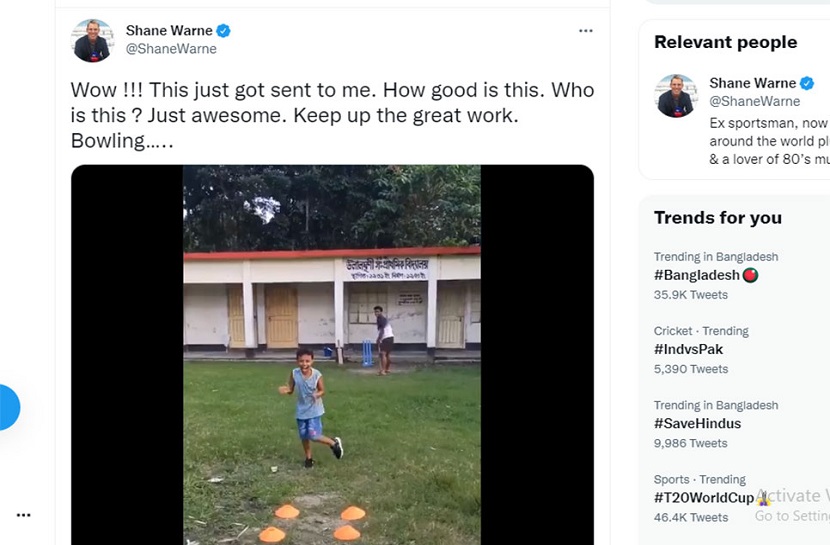Open the #IndvsPak trending hashtag

[x=688, y=349]
